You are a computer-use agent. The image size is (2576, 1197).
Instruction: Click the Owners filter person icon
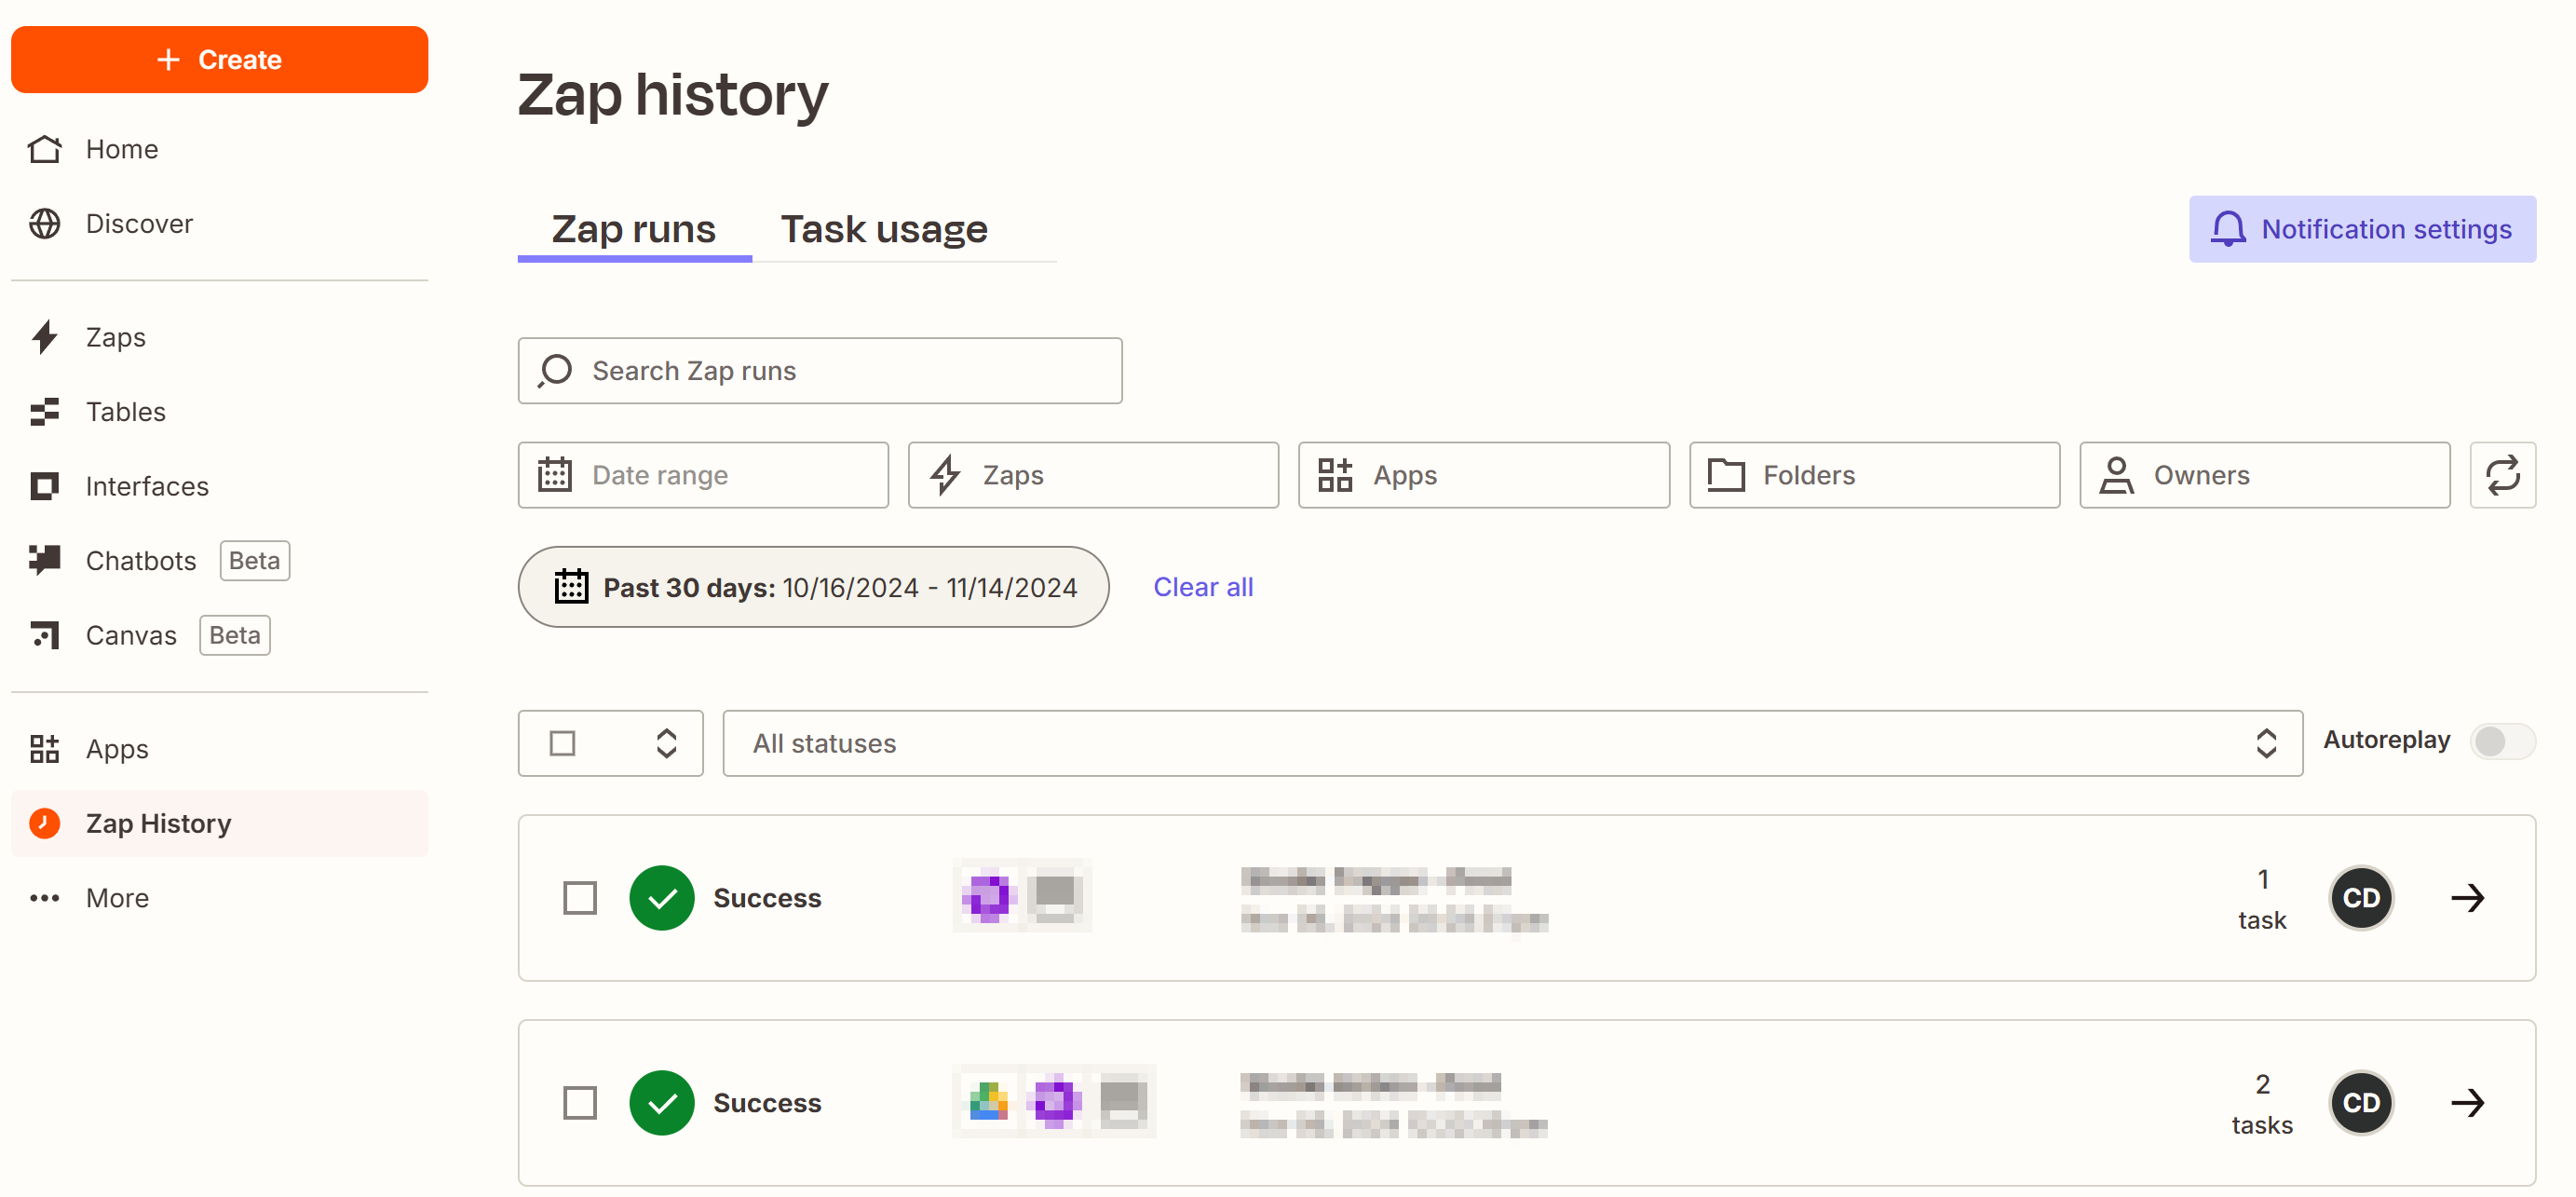point(2116,475)
